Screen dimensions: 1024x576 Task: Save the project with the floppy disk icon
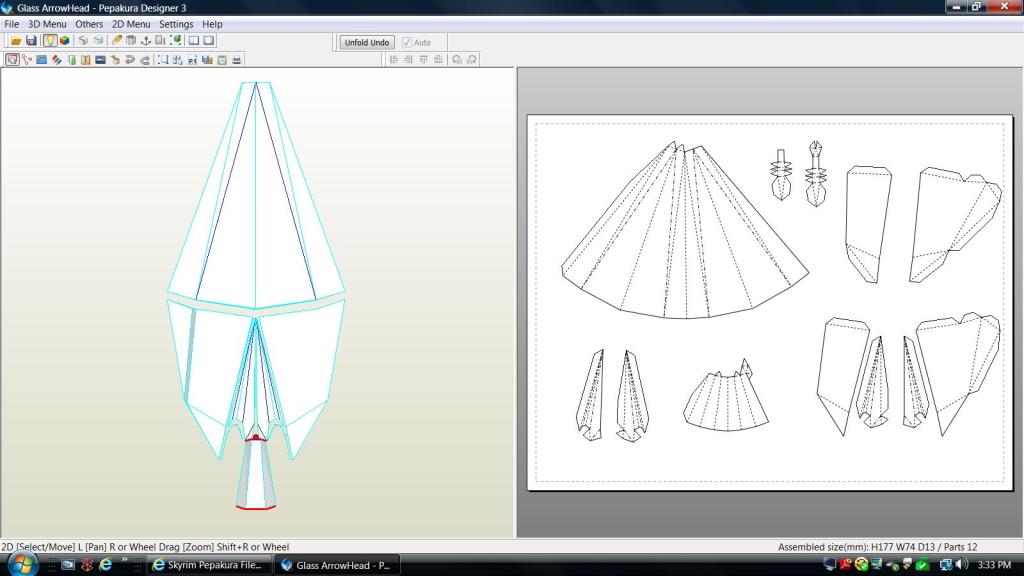click(31, 40)
